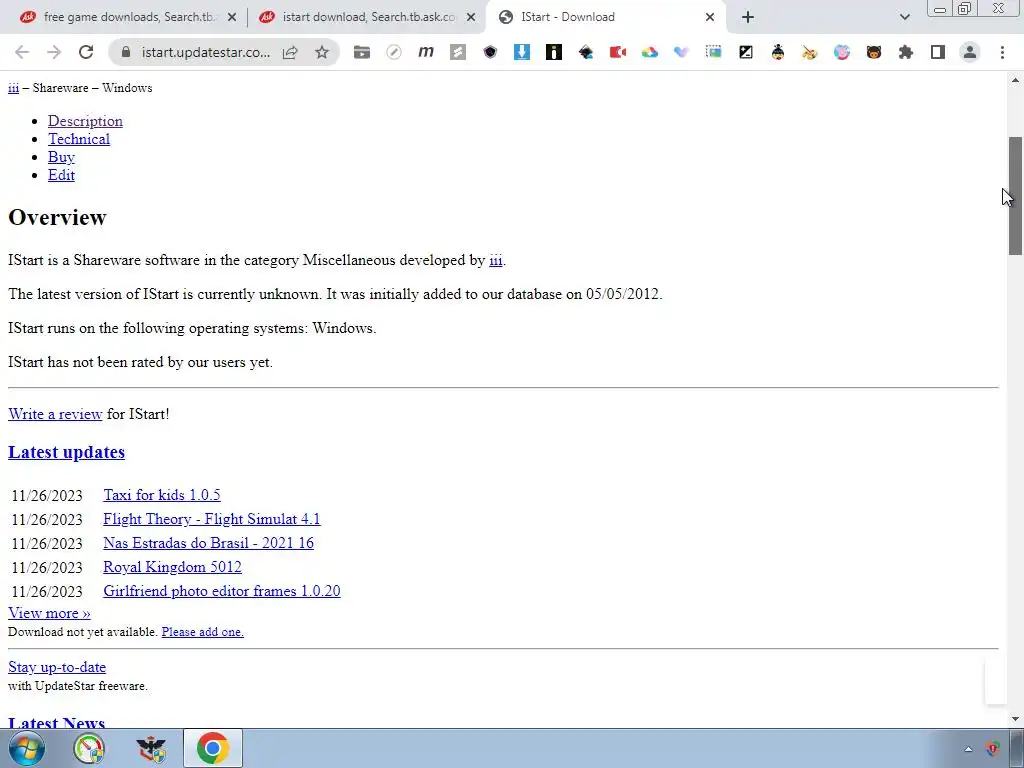The width and height of the screenshot is (1024, 768).
Task: Share this page via address bar icon
Action: (x=290, y=52)
